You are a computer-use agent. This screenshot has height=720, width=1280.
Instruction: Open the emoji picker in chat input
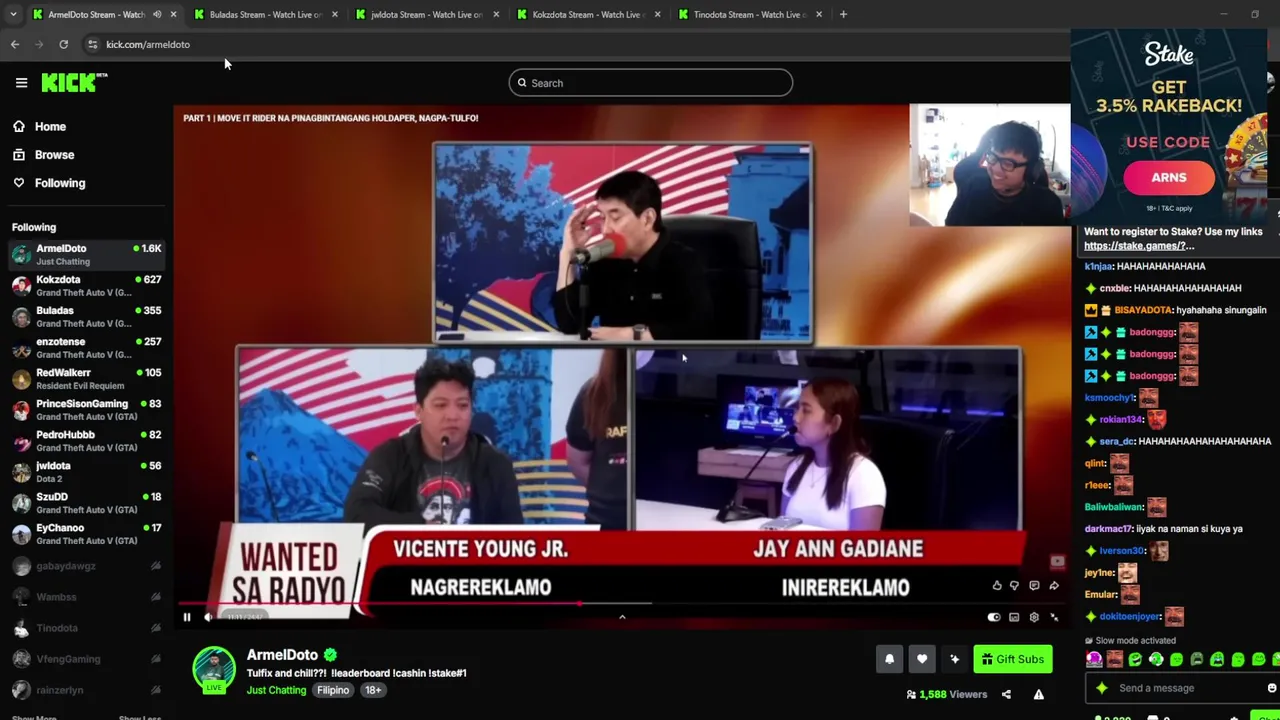1271,688
